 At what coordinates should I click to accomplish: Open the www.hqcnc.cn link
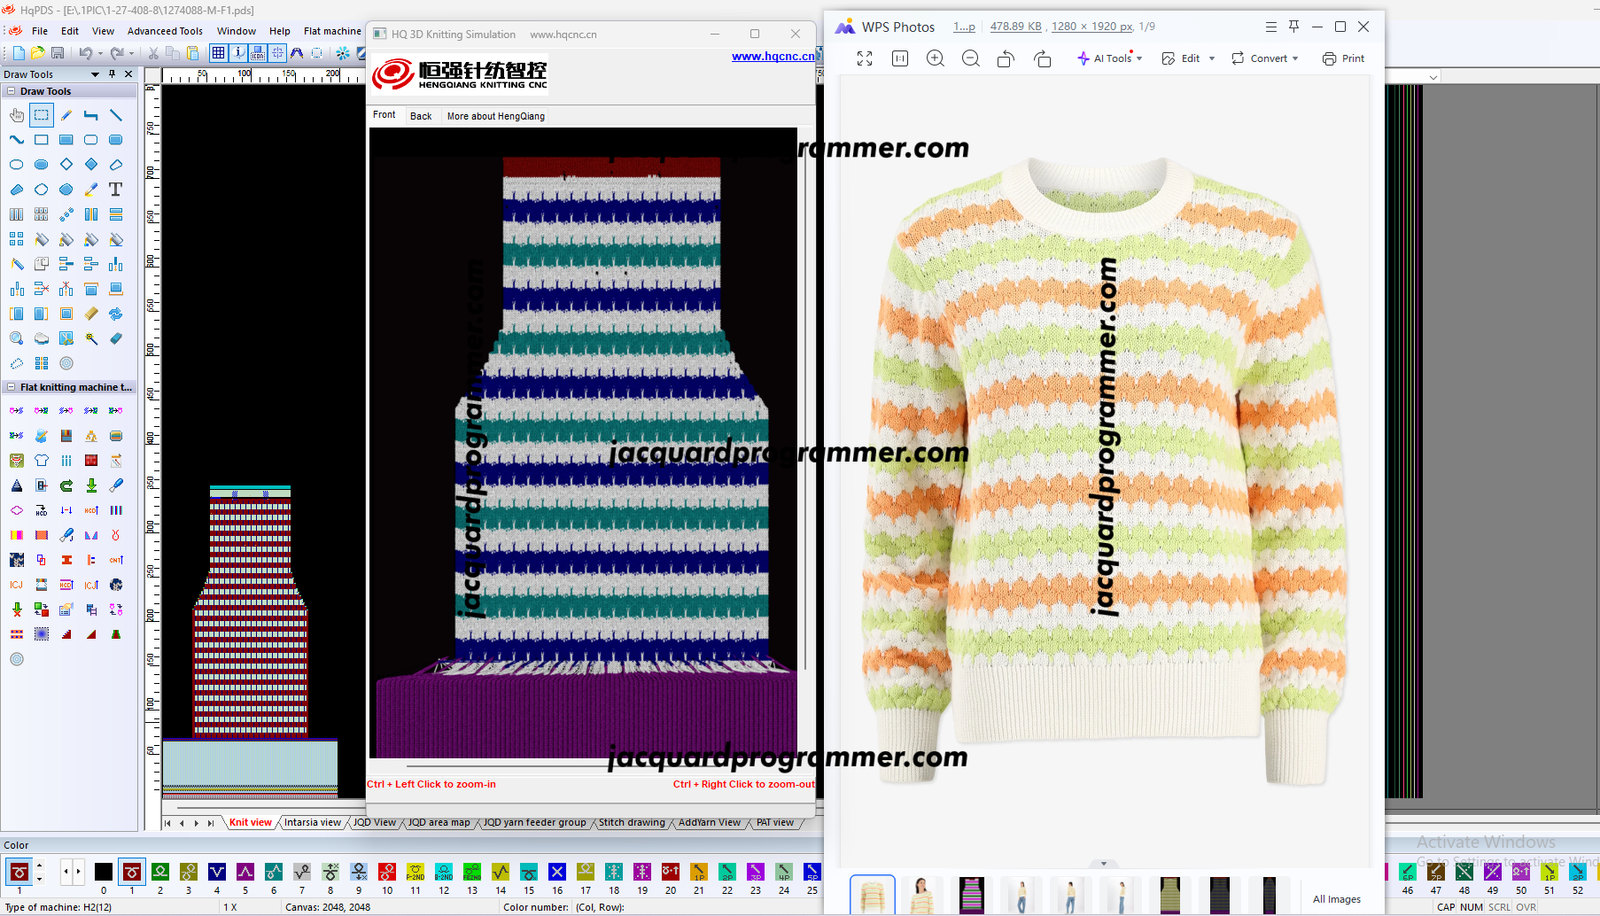coord(772,56)
